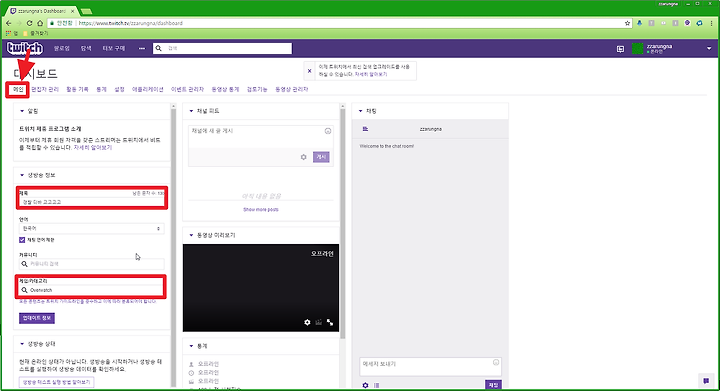Image resolution: width=720 pixels, height=391 pixels.
Task: Click the offline video preview thumbnail
Action: coord(261,288)
